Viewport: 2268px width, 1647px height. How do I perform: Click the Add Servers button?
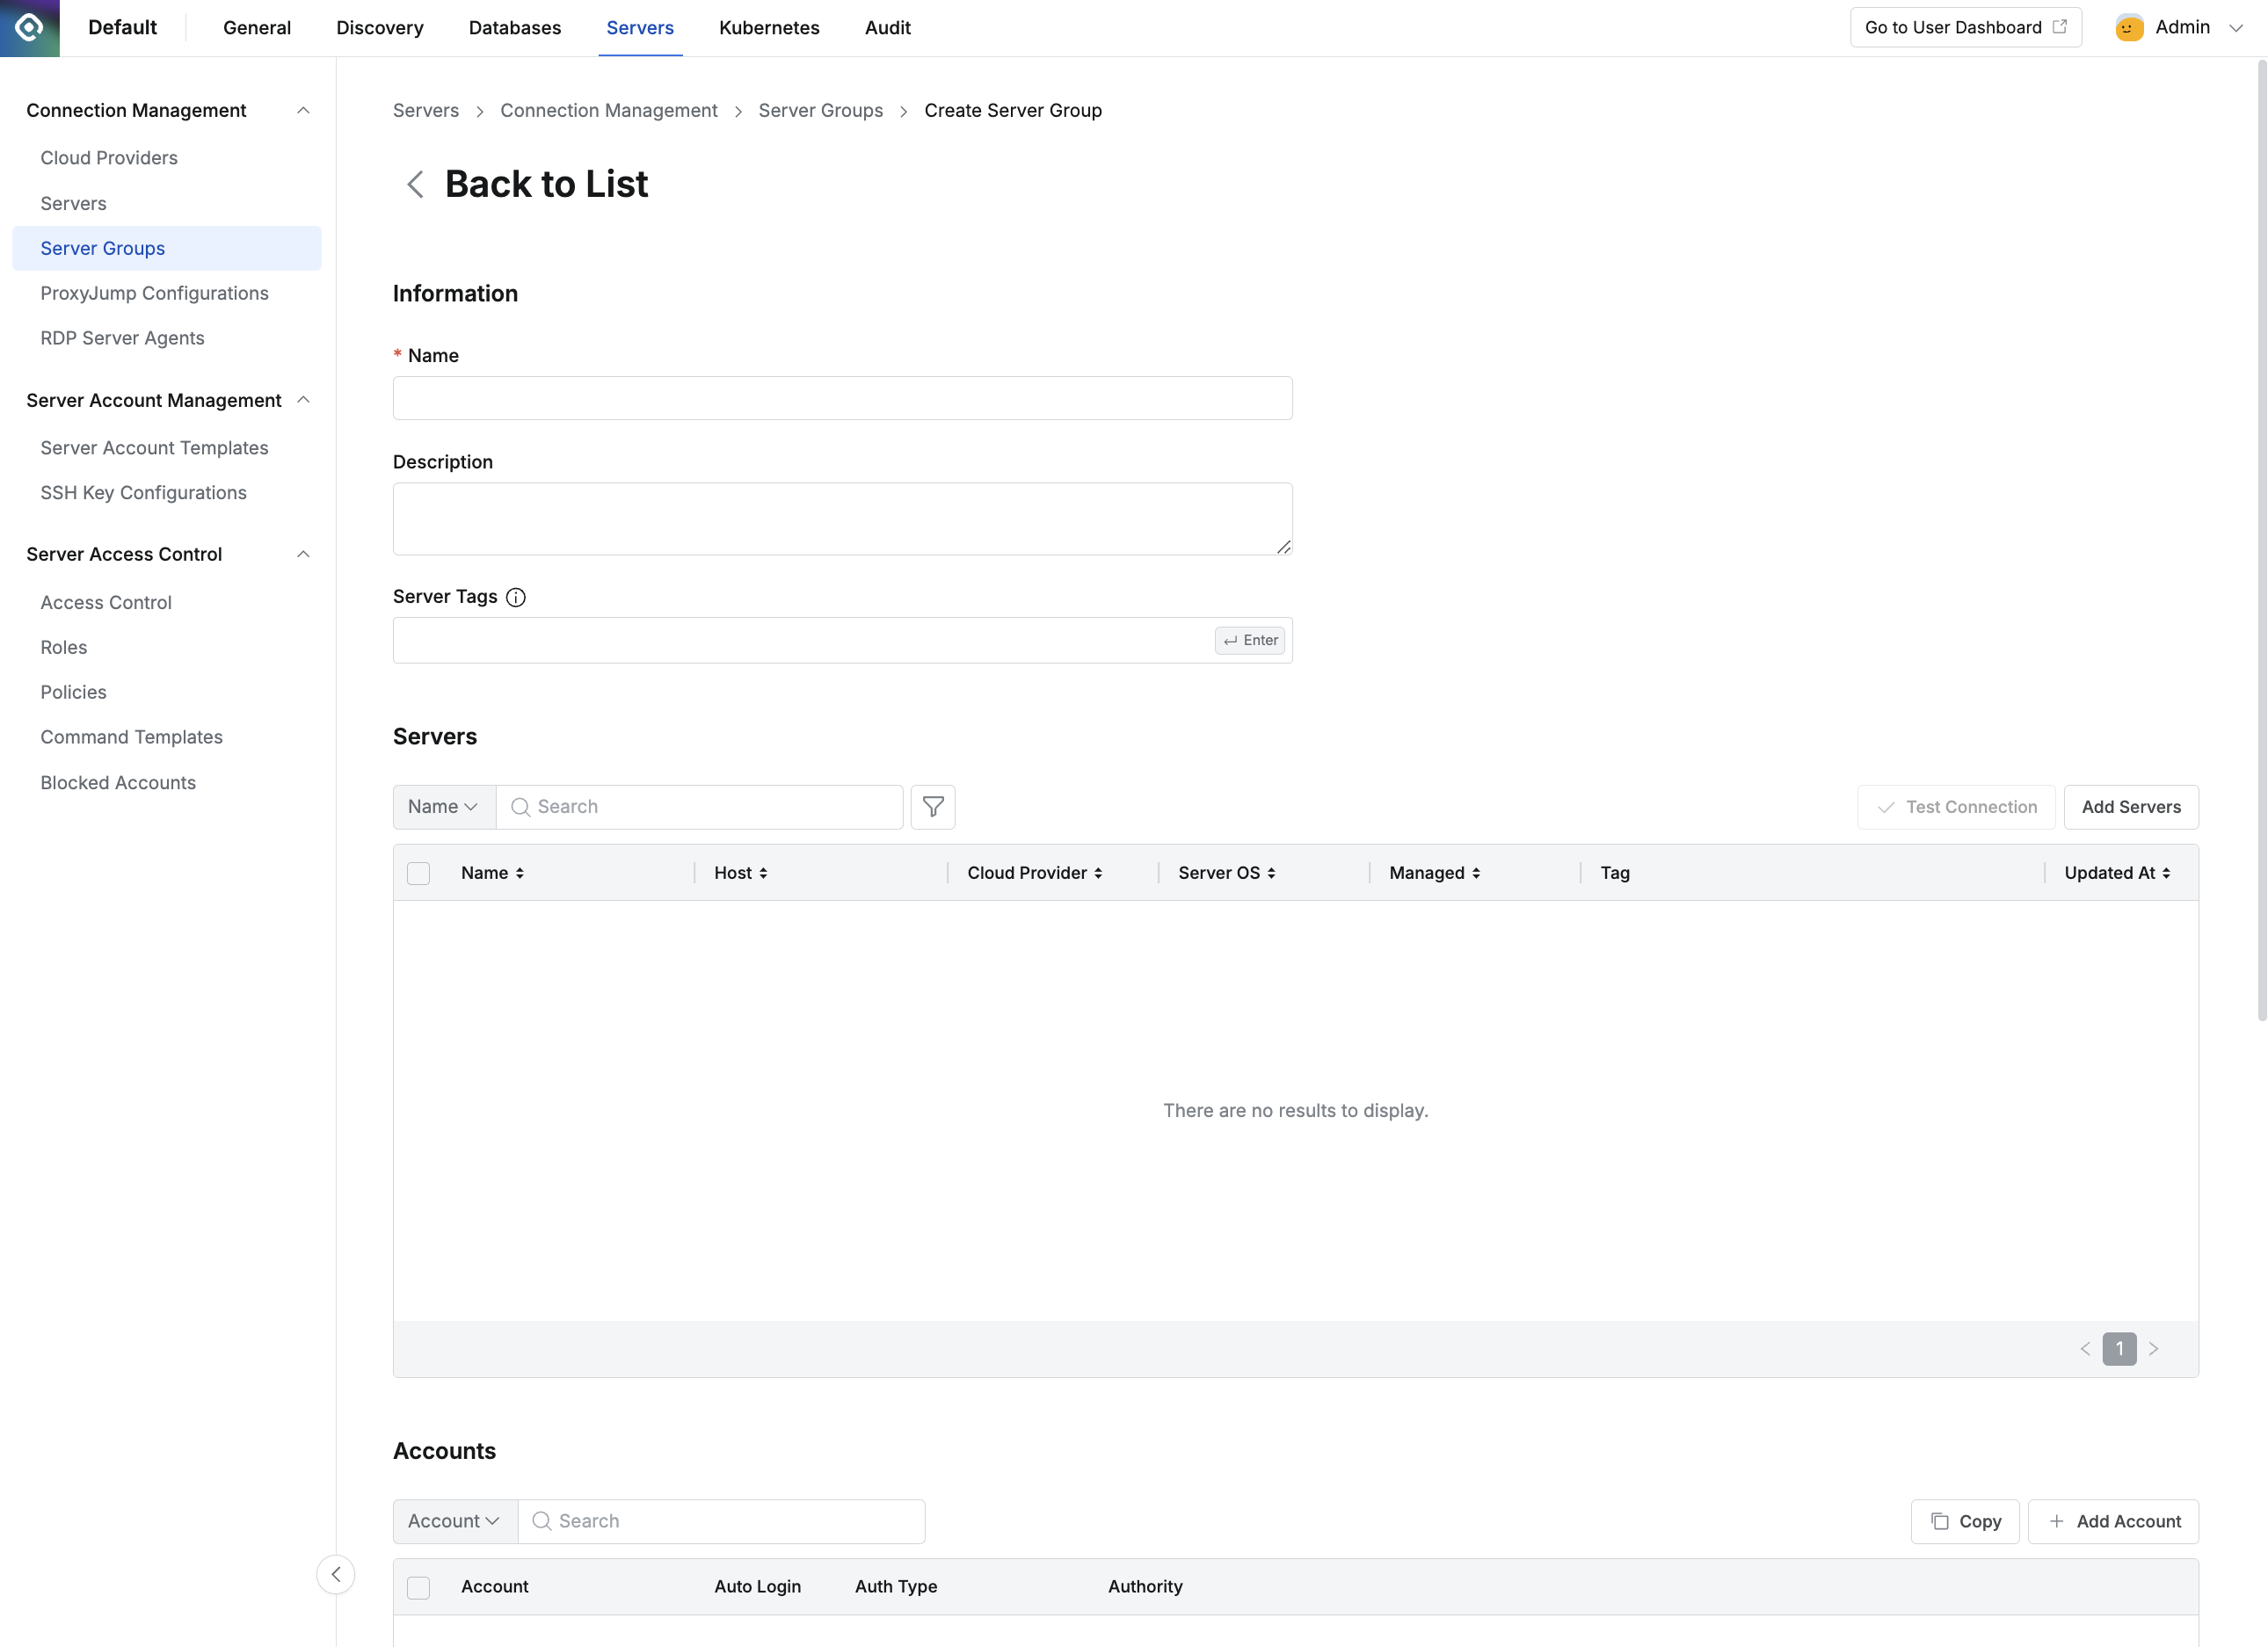[2130, 807]
